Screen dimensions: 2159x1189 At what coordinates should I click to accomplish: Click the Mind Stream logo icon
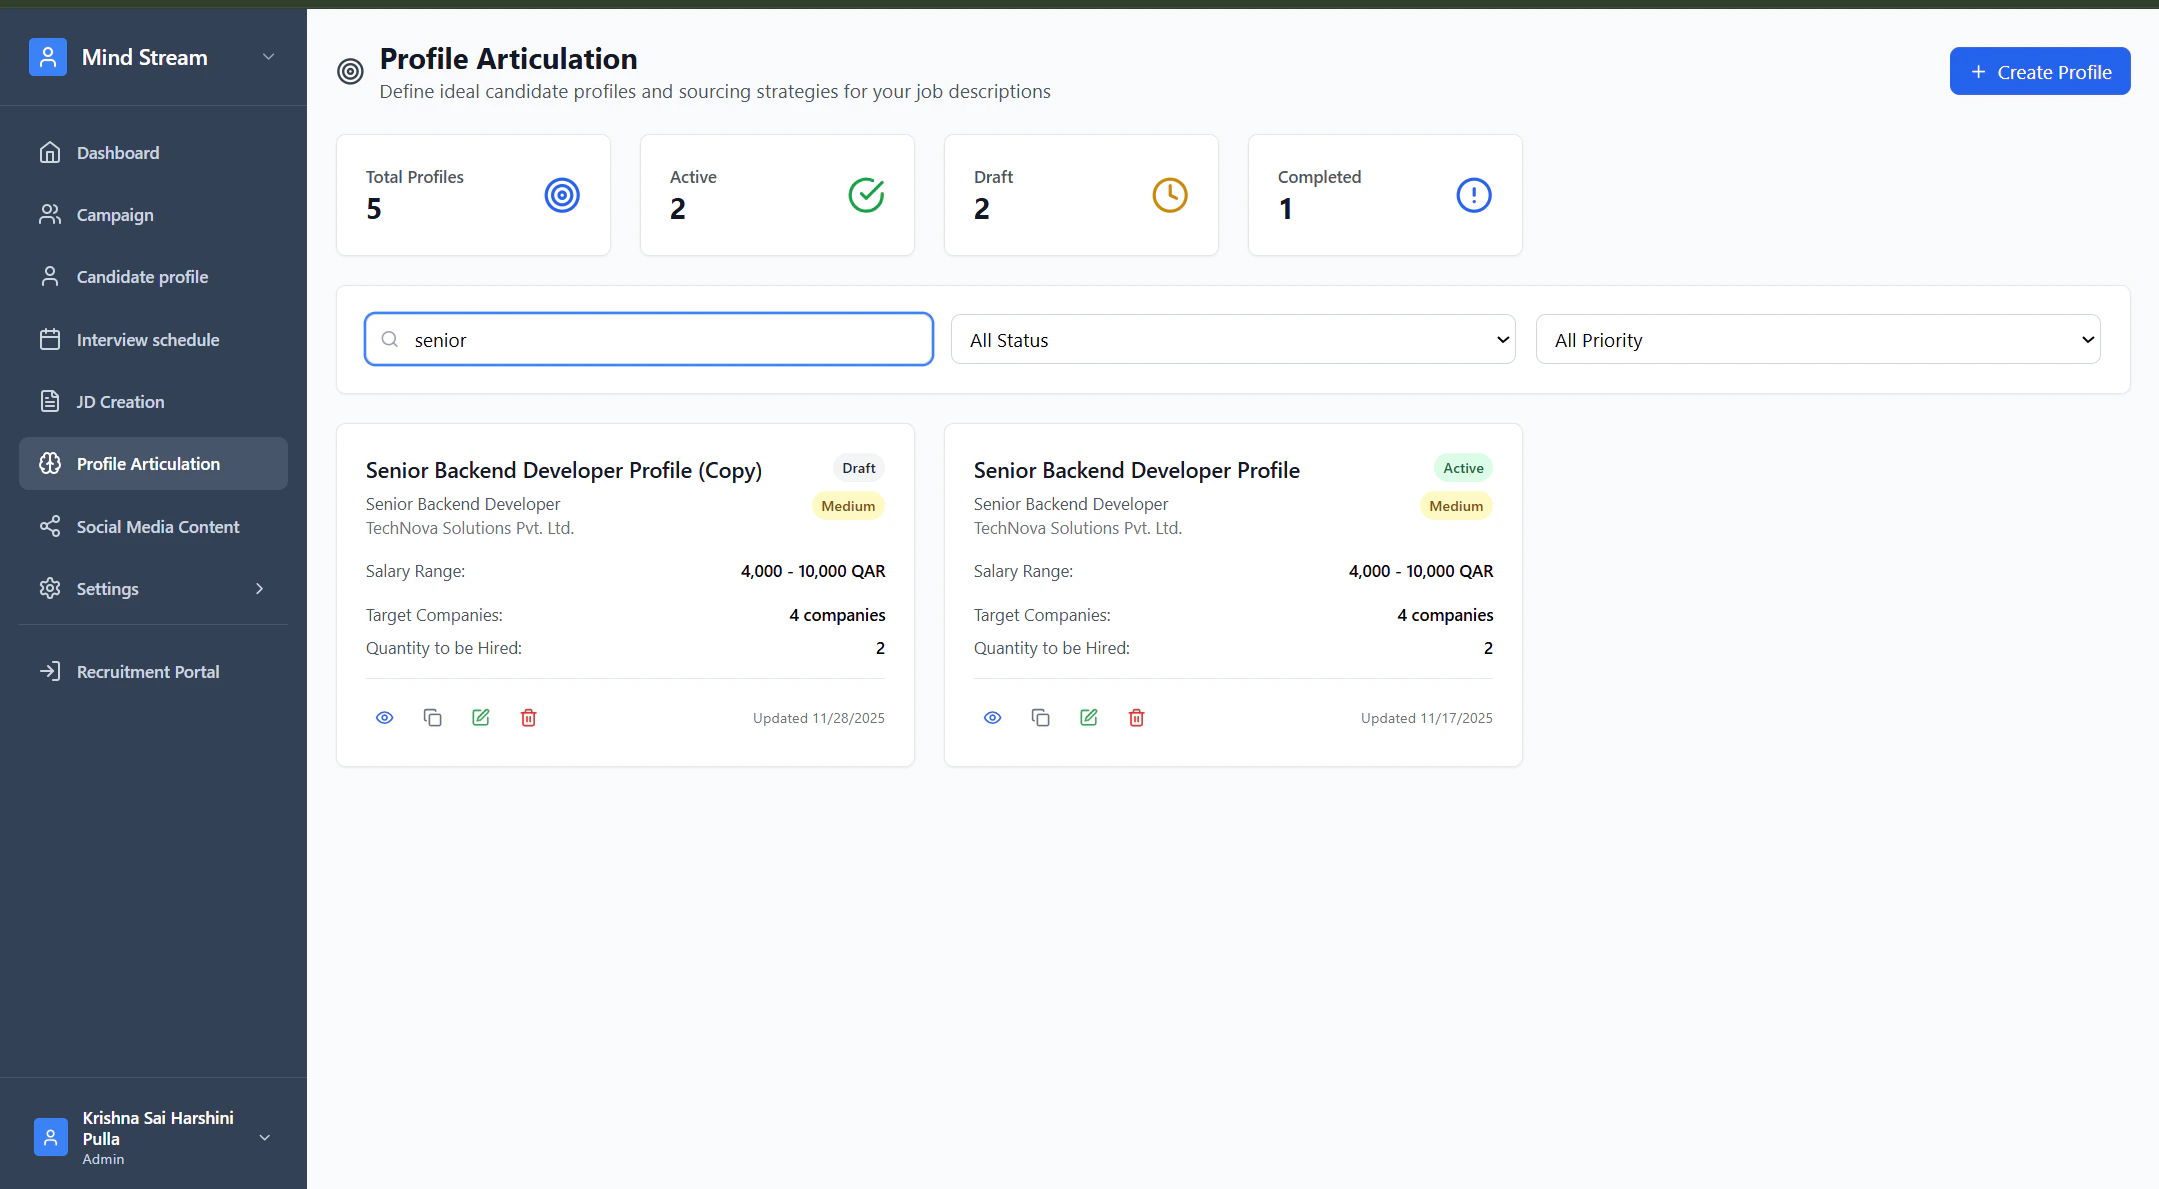click(x=48, y=57)
